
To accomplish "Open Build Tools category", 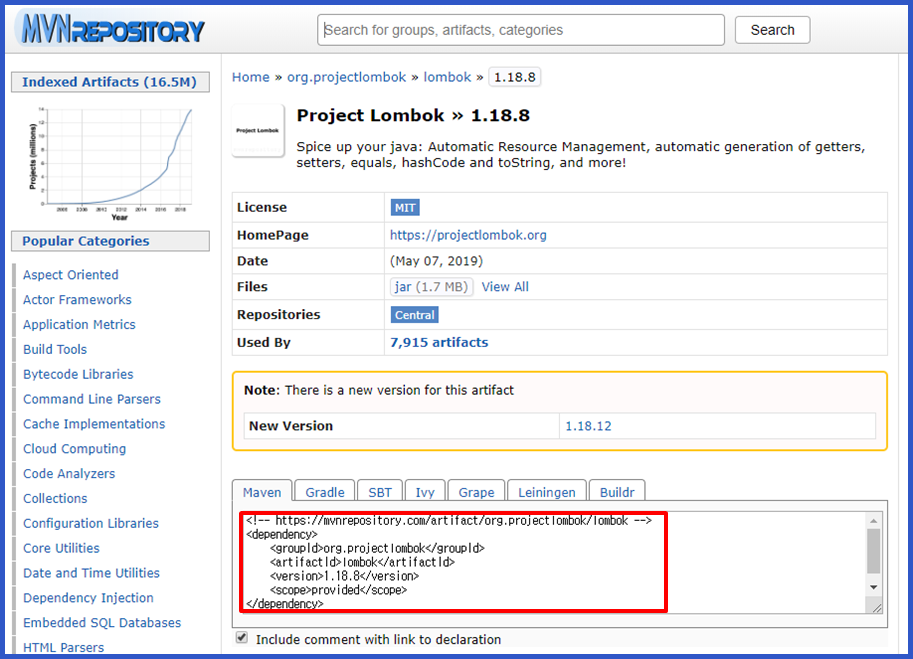I will click(x=55, y=349).
